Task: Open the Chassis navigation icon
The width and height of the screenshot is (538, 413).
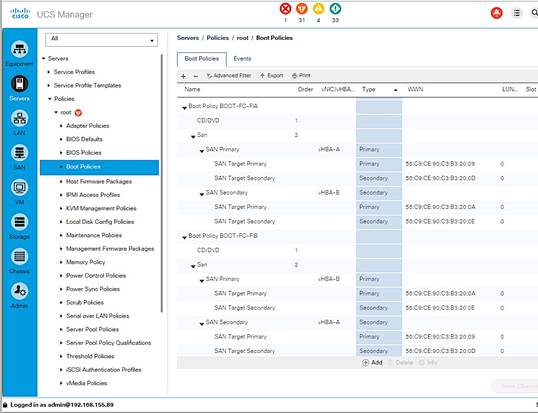Action: (20, 256)
